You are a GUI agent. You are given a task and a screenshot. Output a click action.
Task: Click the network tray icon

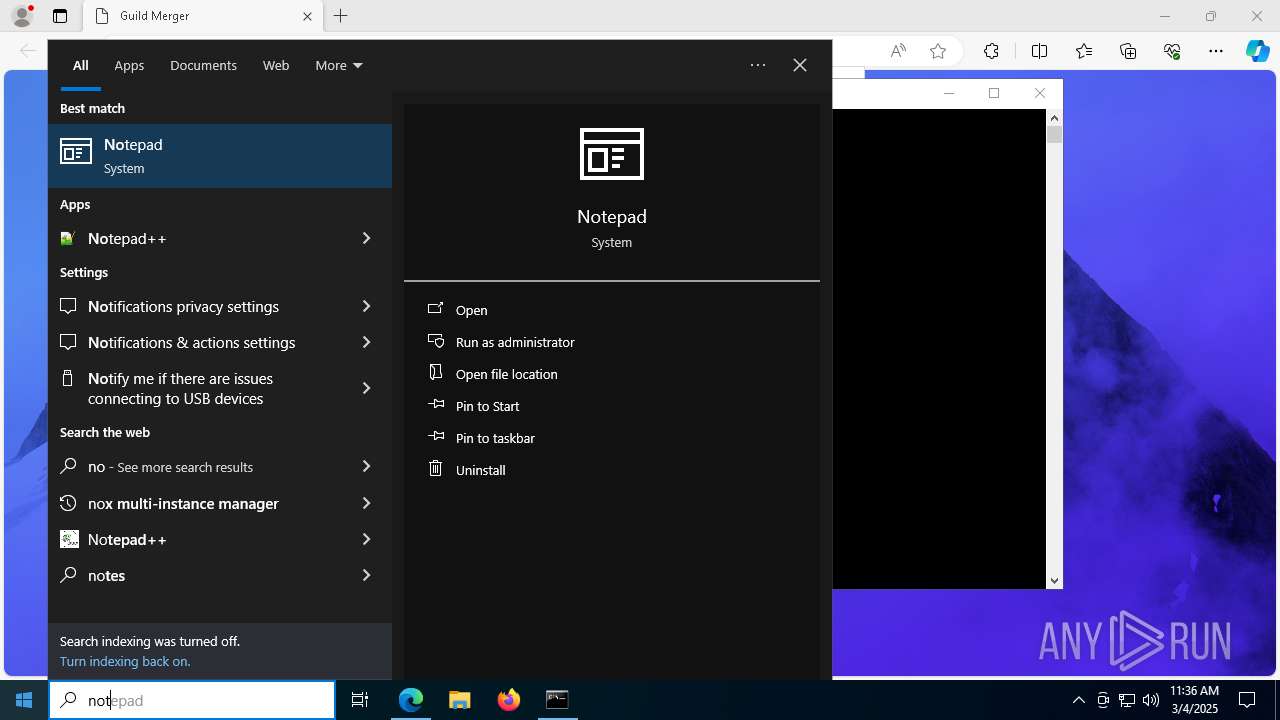[x=1127, y=700]
